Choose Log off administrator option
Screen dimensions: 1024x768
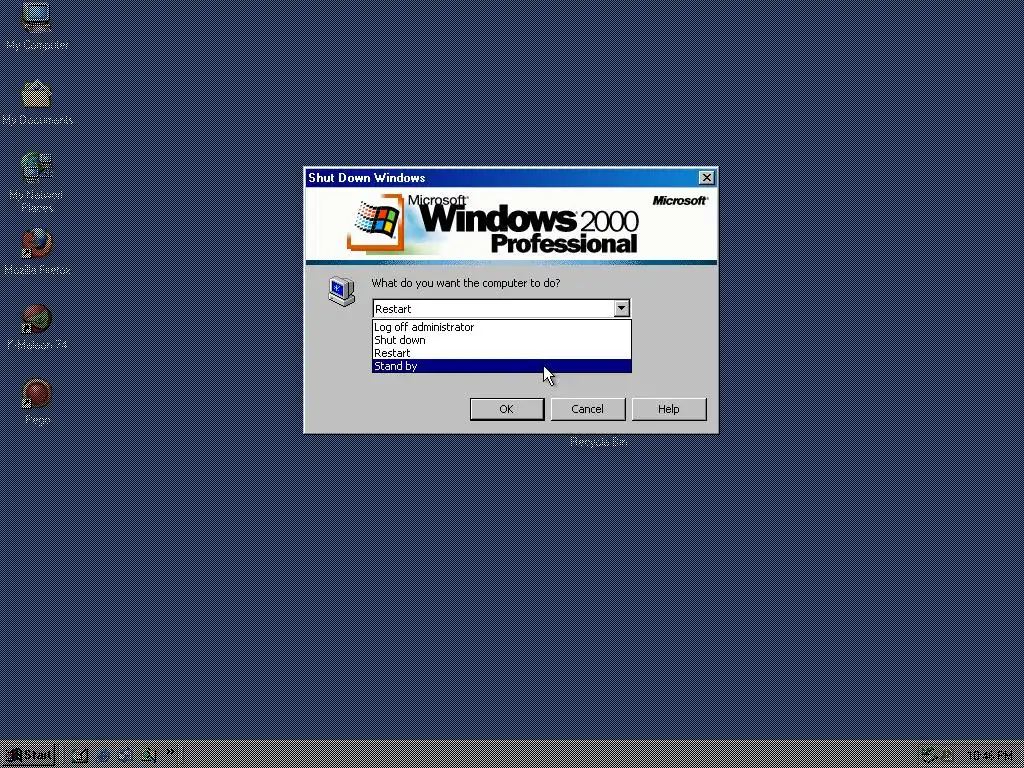click(502, 327)
